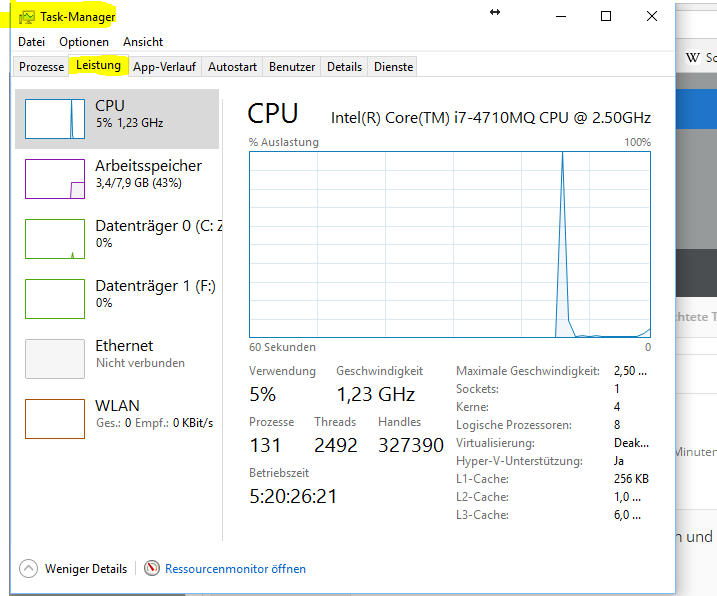Image resolution: width=717 pixels, height=596 pixels.
Task: Click the Betriebszeit value 5:20:26:21
Action: tap(293, 496)
